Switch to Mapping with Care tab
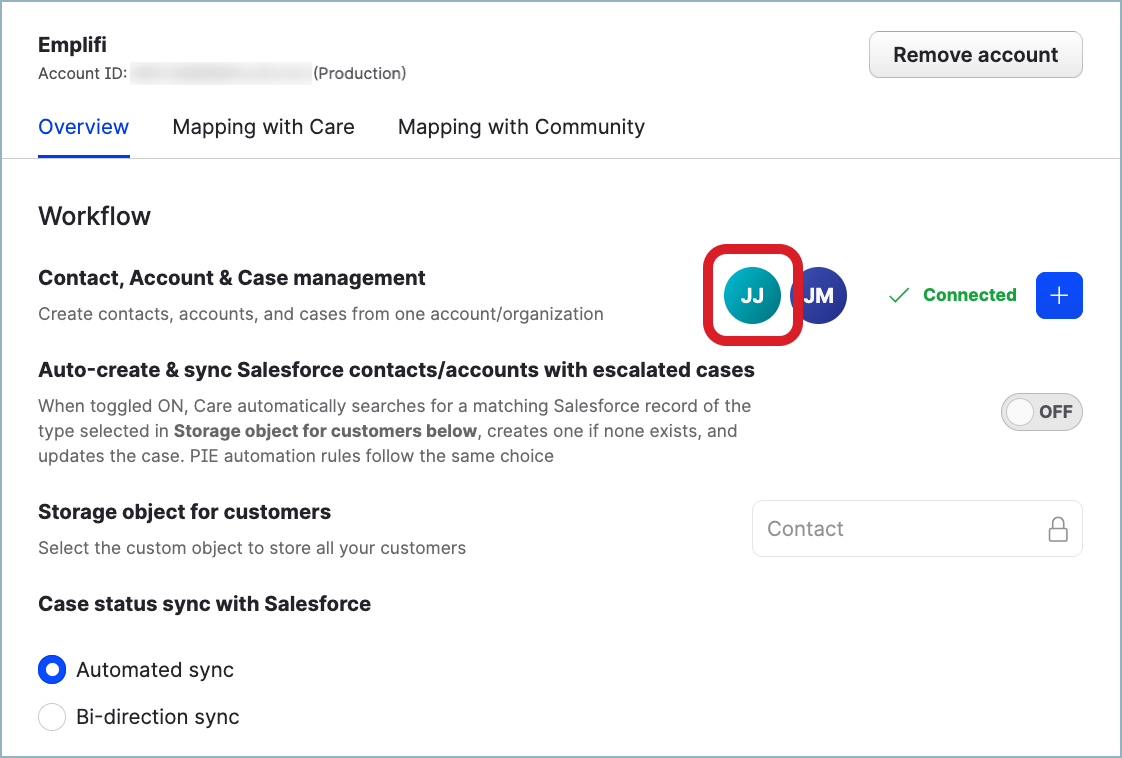This screenshot has width=1122, height=758. pos(263,127)
